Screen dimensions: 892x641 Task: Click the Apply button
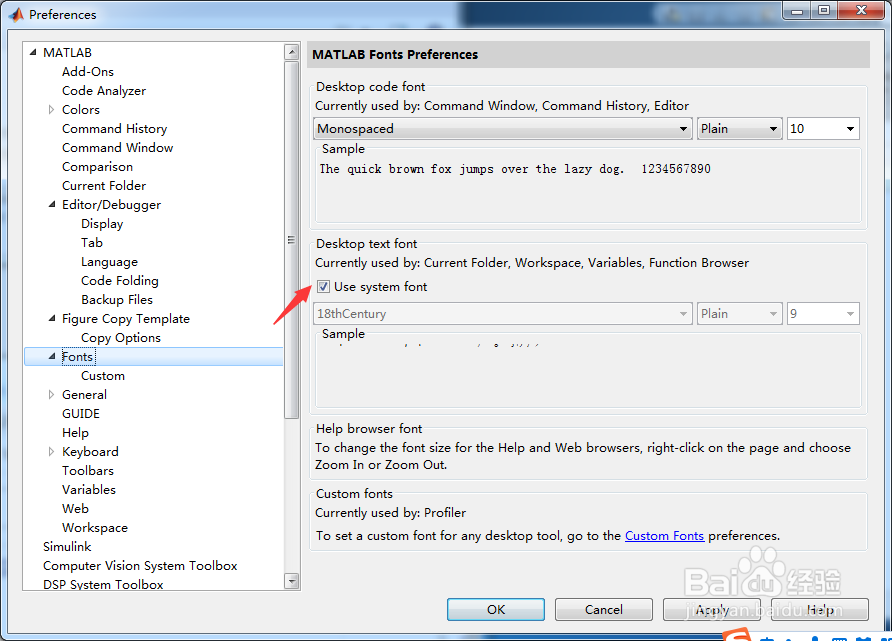(x=712, y=610)
